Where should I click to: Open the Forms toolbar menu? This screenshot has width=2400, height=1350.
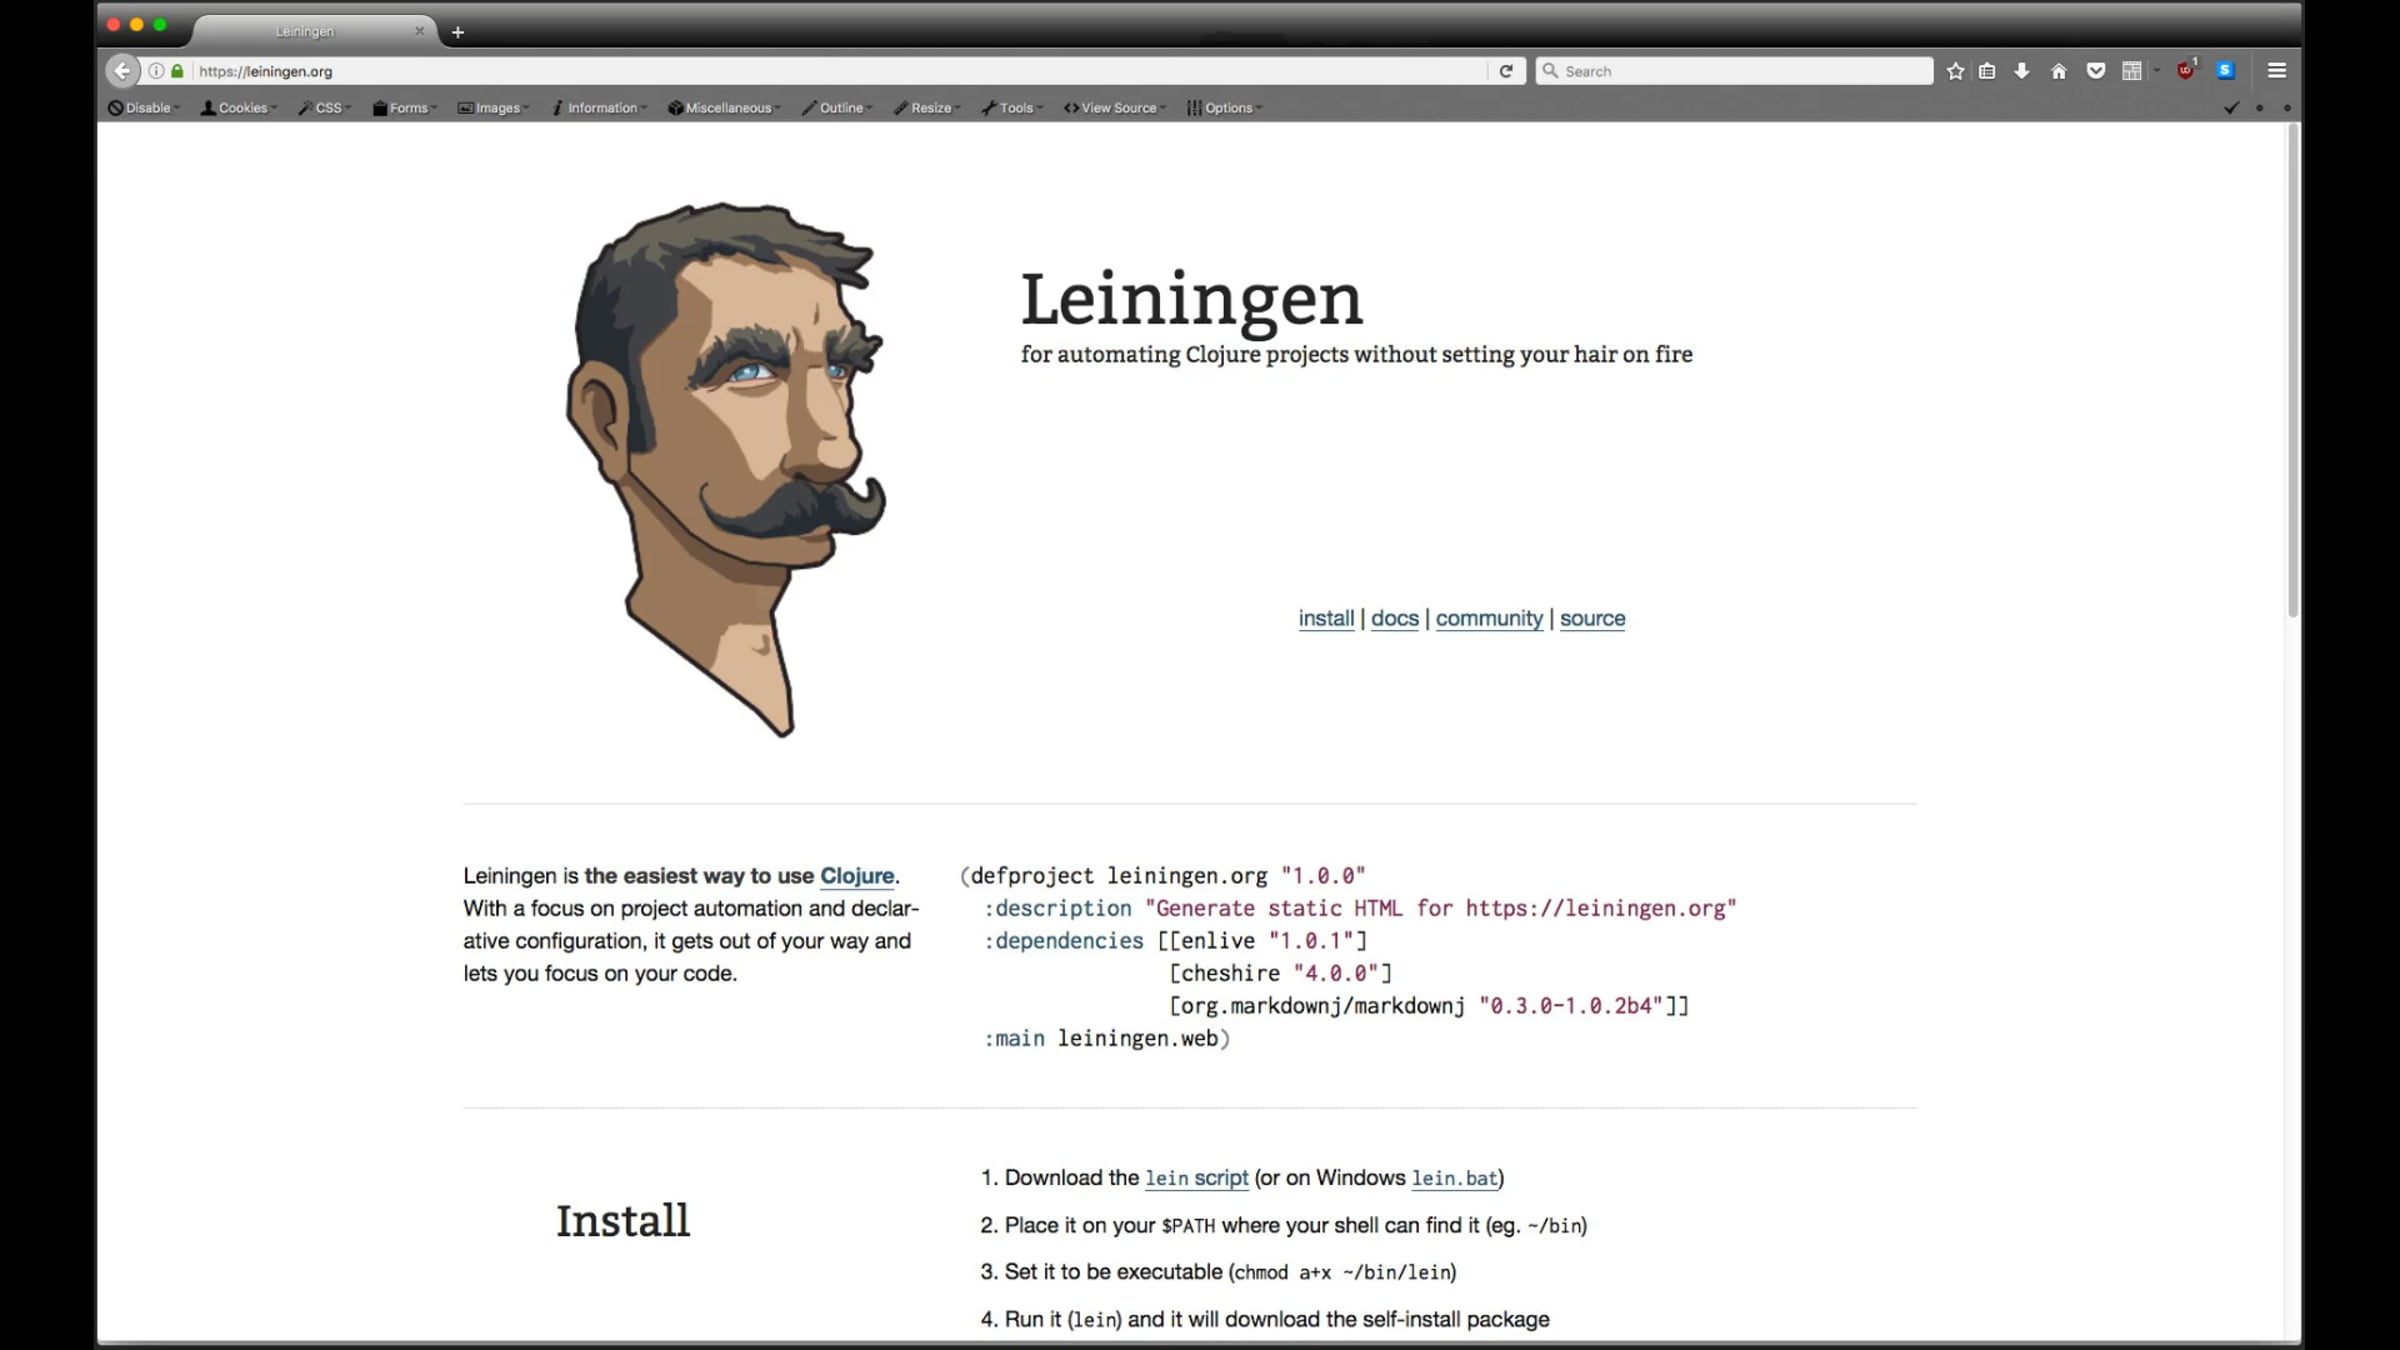[404, 108]
